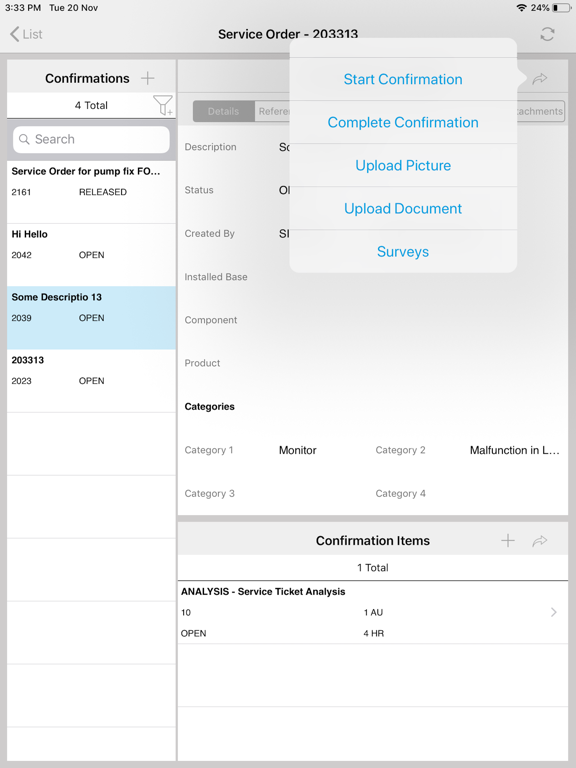Select Some Descriptio 13 confirmation

click(91, 318)
